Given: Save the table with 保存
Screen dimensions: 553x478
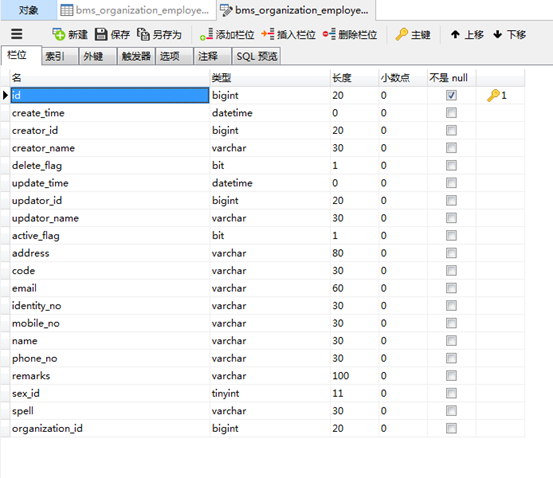Looking at the screenshot, I should tap(113, 34).
